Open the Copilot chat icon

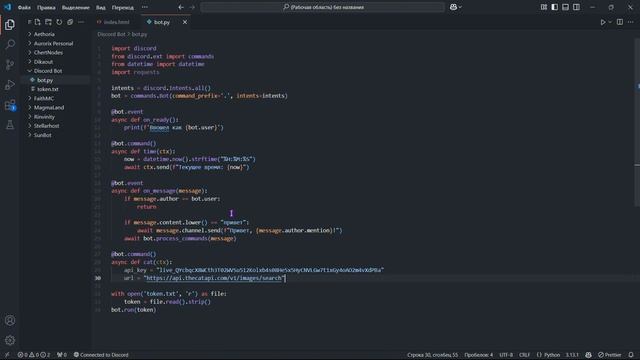[453, 7]
